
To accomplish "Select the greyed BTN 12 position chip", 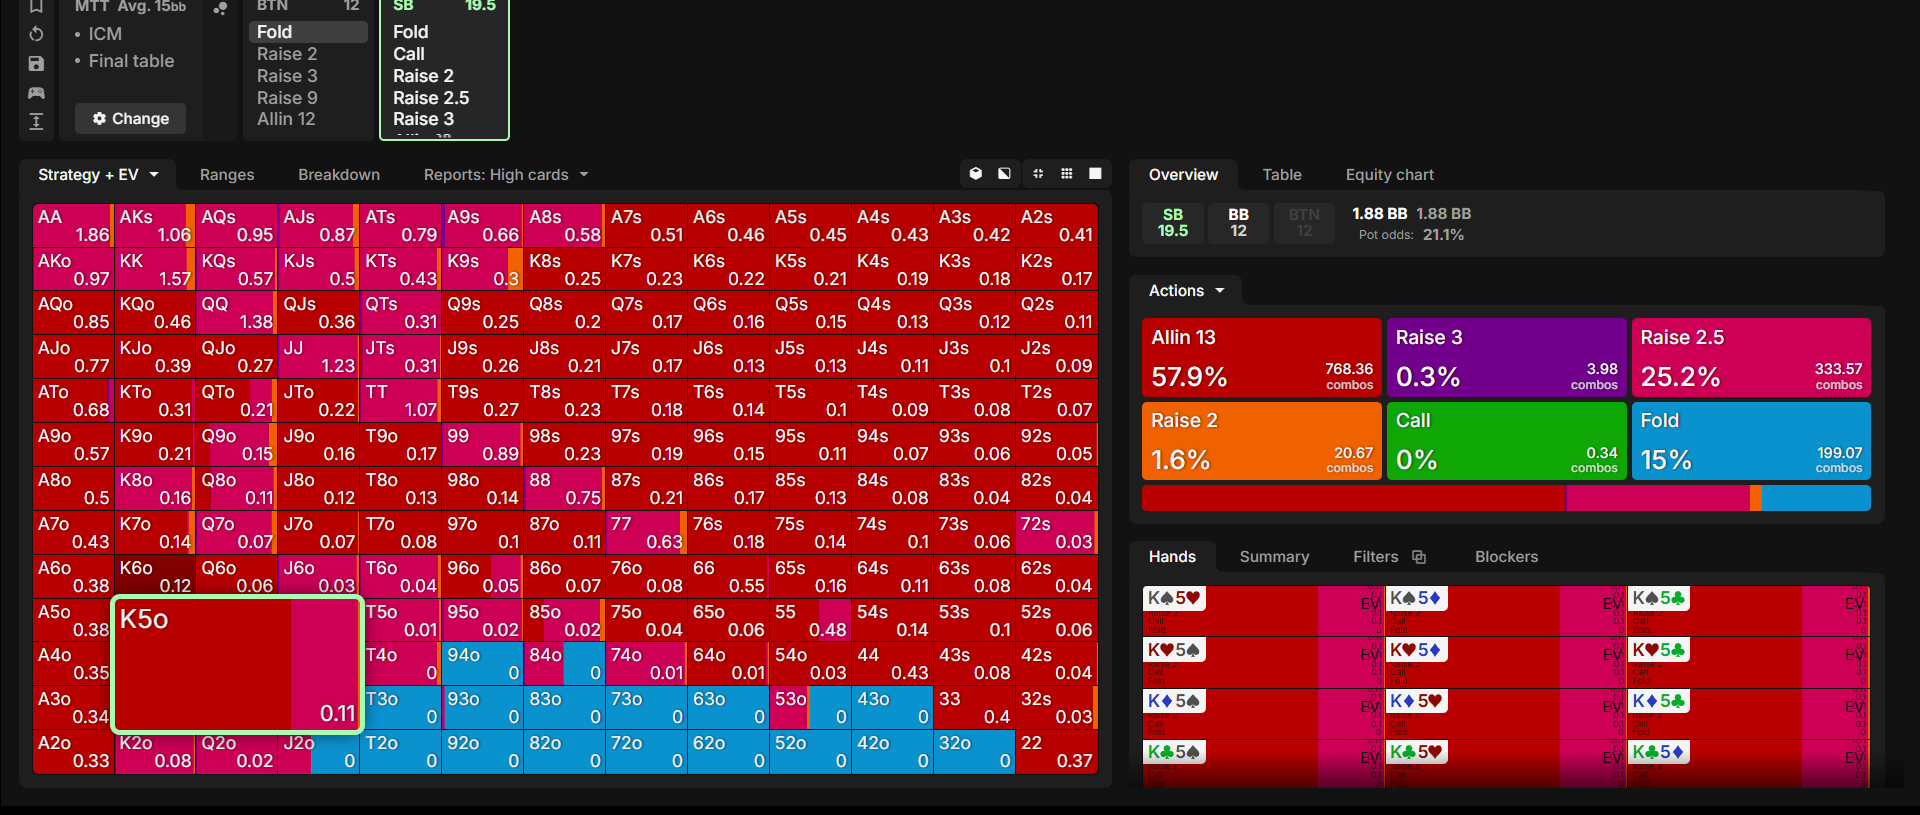I will (x=1304, y=223).
